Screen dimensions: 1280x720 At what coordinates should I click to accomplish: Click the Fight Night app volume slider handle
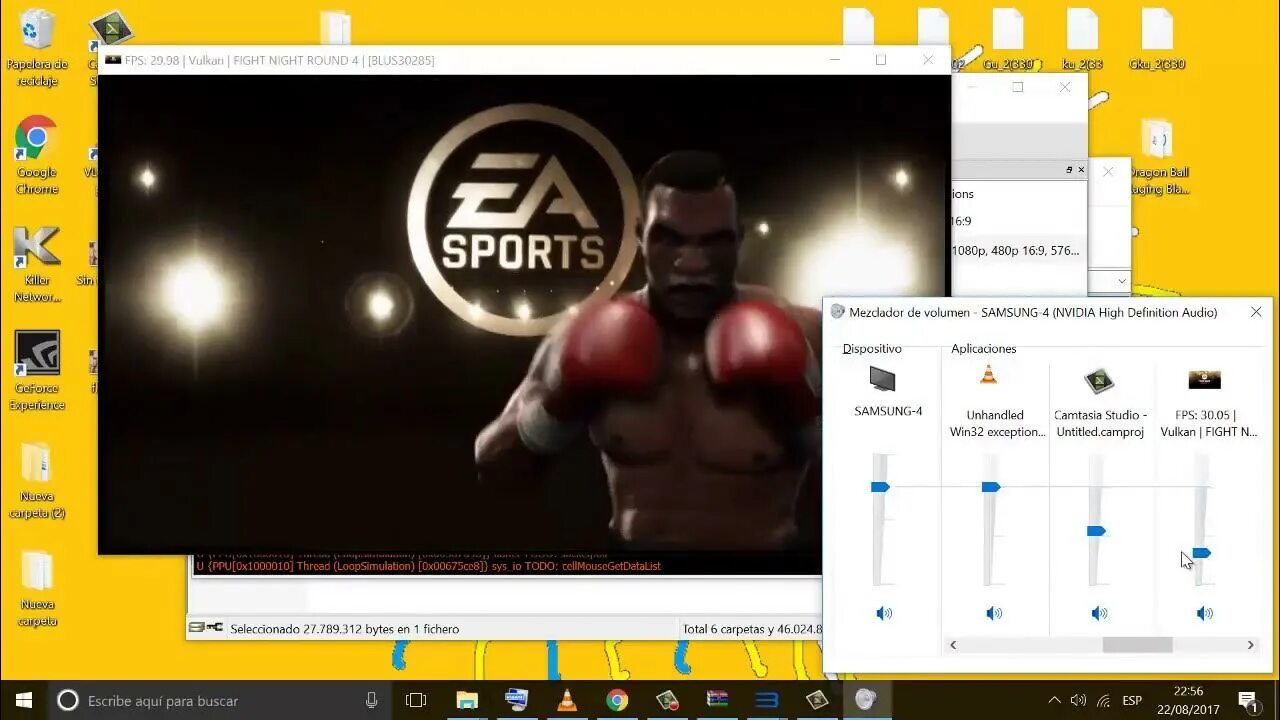1202,553
